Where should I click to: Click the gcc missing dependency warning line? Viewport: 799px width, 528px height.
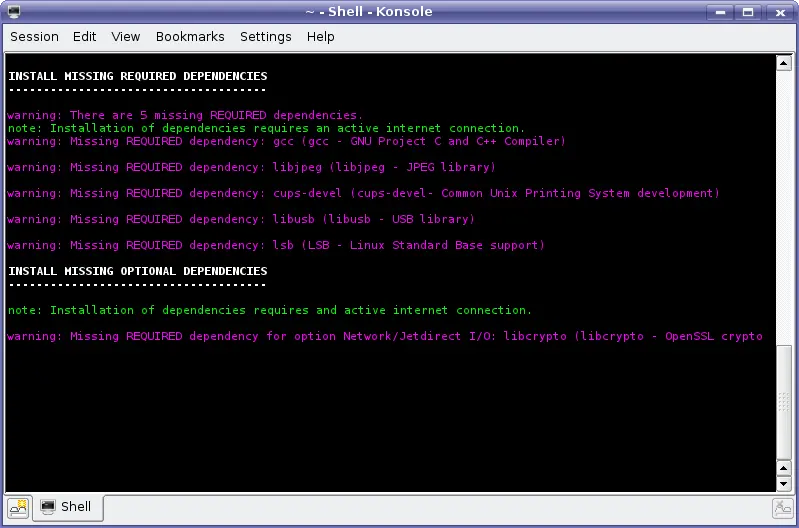286,141
